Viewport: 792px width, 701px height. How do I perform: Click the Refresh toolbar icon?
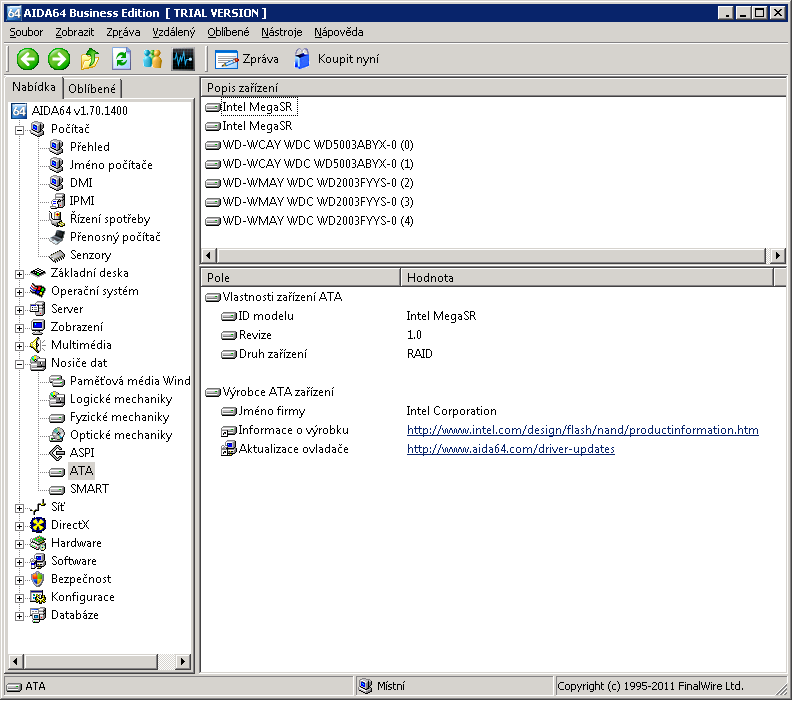click(121, 59)
